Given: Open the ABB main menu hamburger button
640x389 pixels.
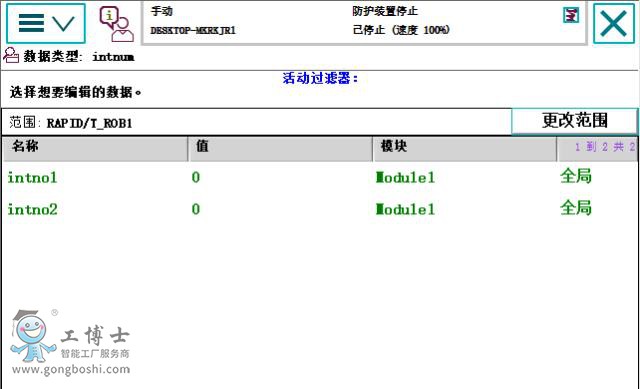Looking at the screenshot, I should point(46,23).
